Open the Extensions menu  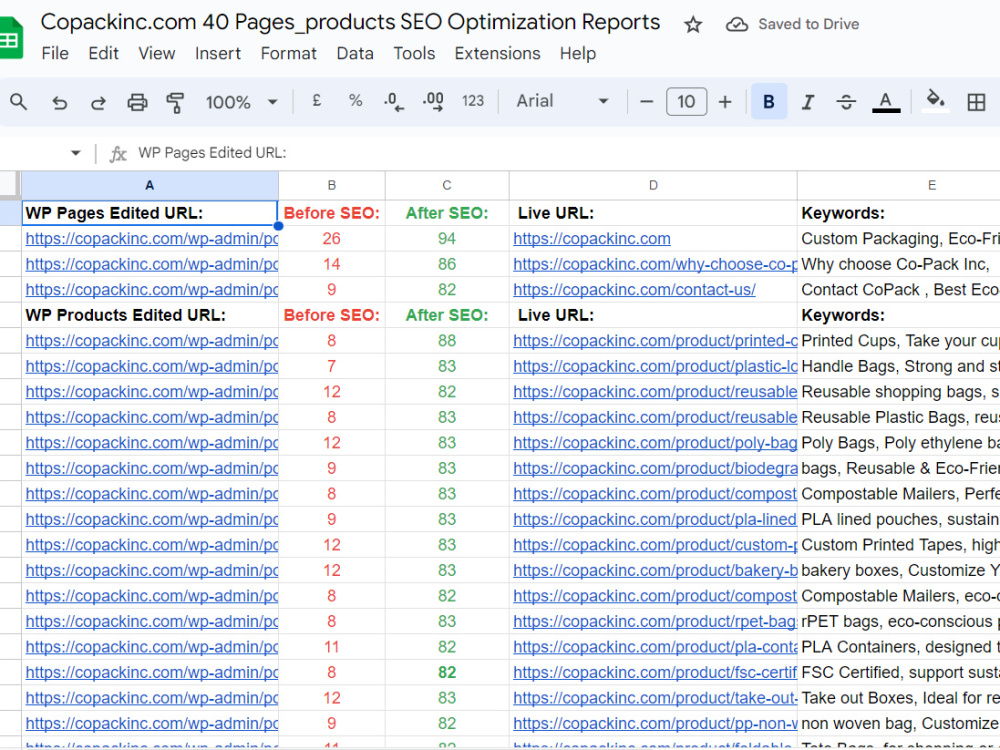(497, 54)
